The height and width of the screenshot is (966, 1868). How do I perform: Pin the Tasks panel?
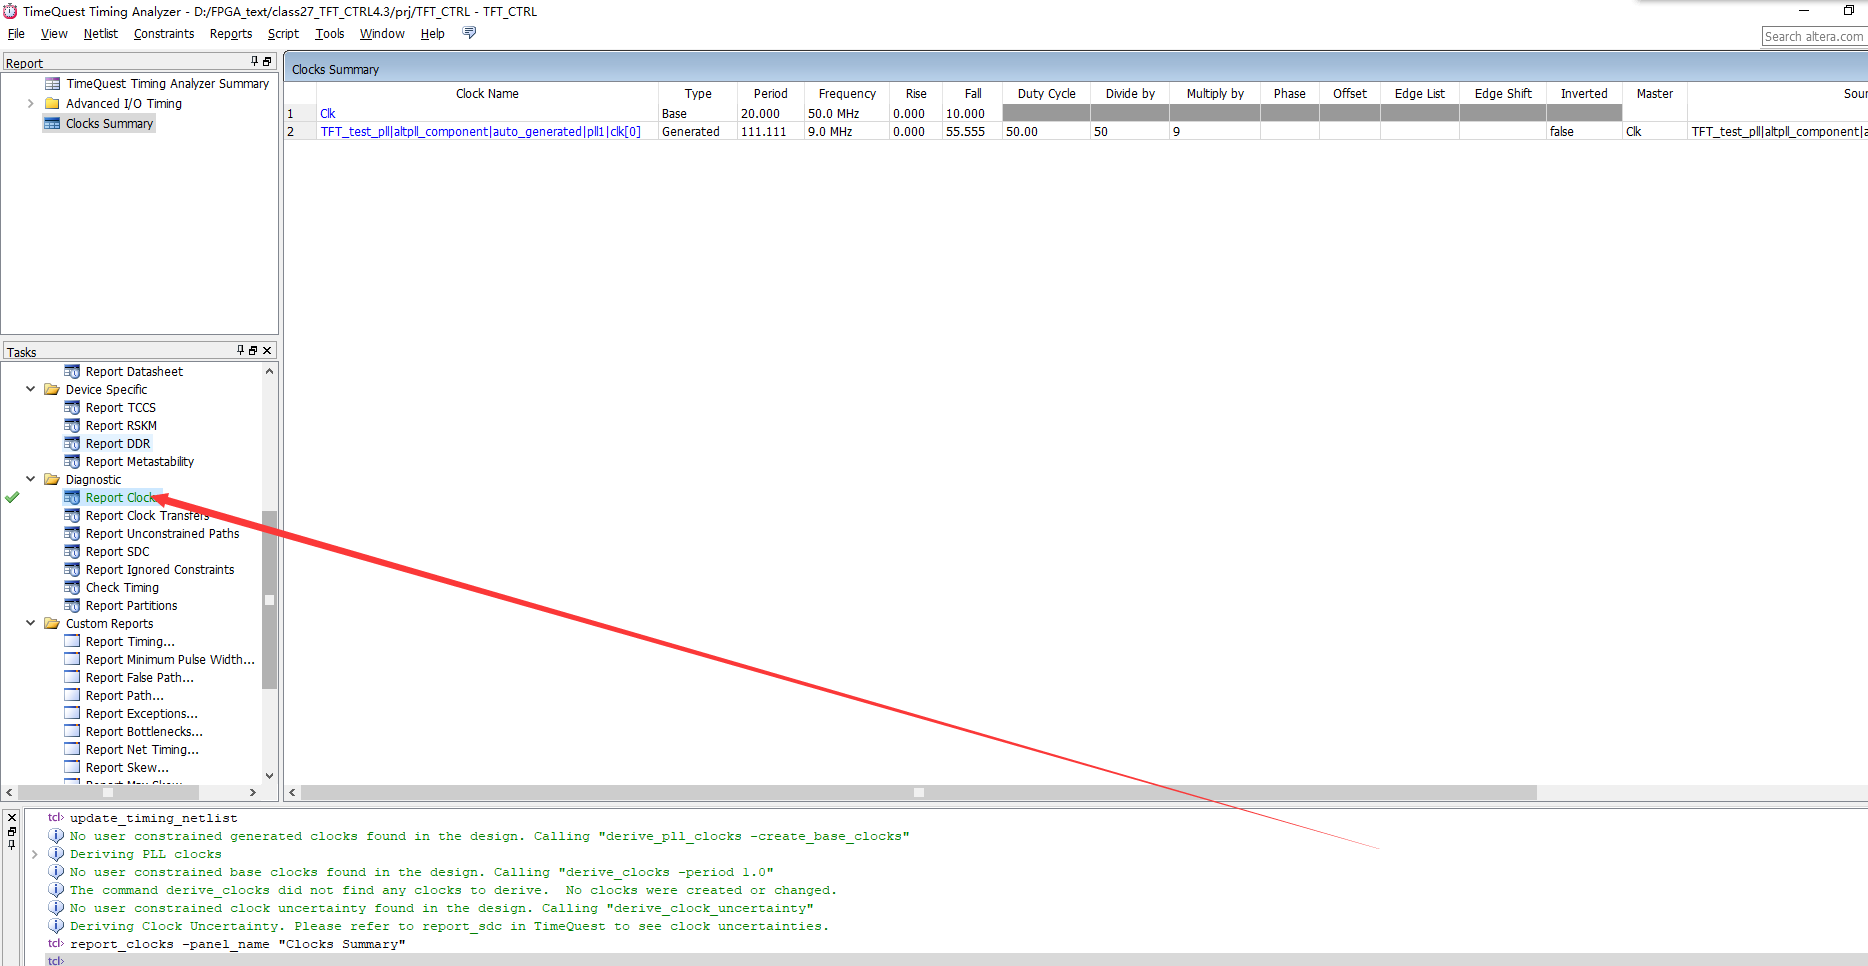pyautogui.click(x=241, y=350)
